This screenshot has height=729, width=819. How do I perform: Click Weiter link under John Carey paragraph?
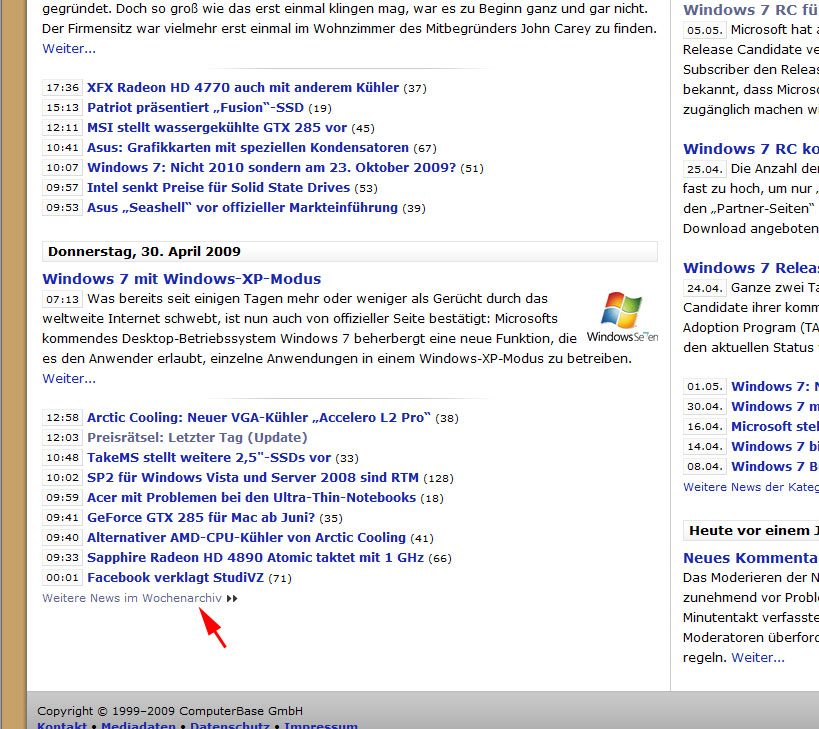coord(69,49)
